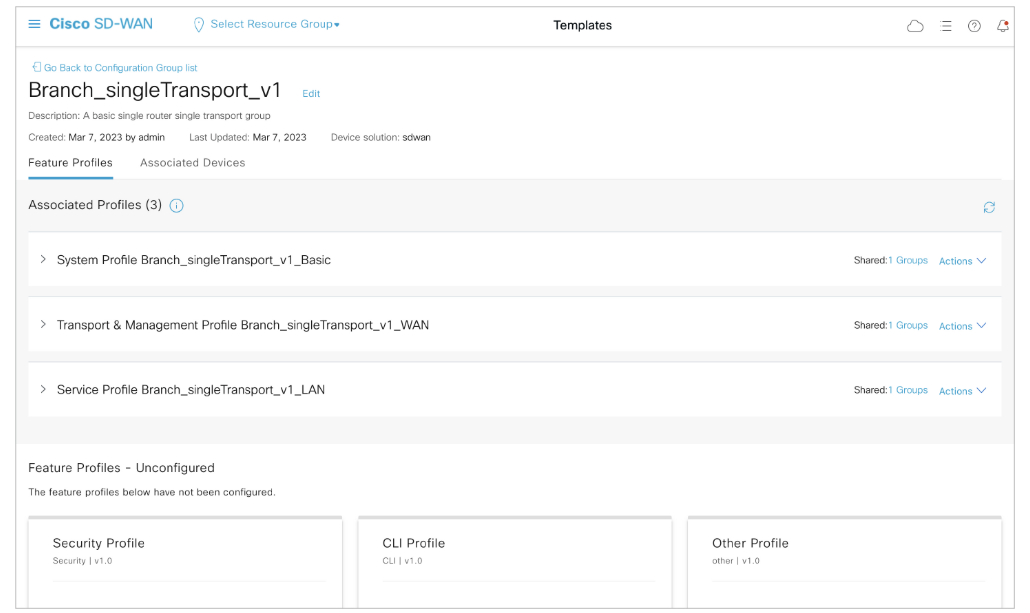Expand Service Profile Branch_singleTransport_v1_LAN
Screen dimensions: 1030x613
(43, 389)
